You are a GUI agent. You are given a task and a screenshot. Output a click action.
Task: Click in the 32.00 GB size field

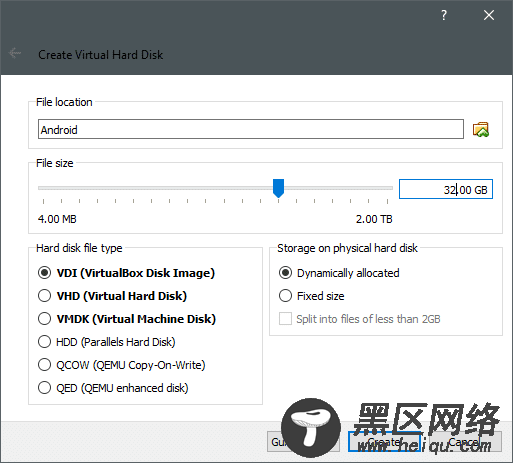click(446, 189)
